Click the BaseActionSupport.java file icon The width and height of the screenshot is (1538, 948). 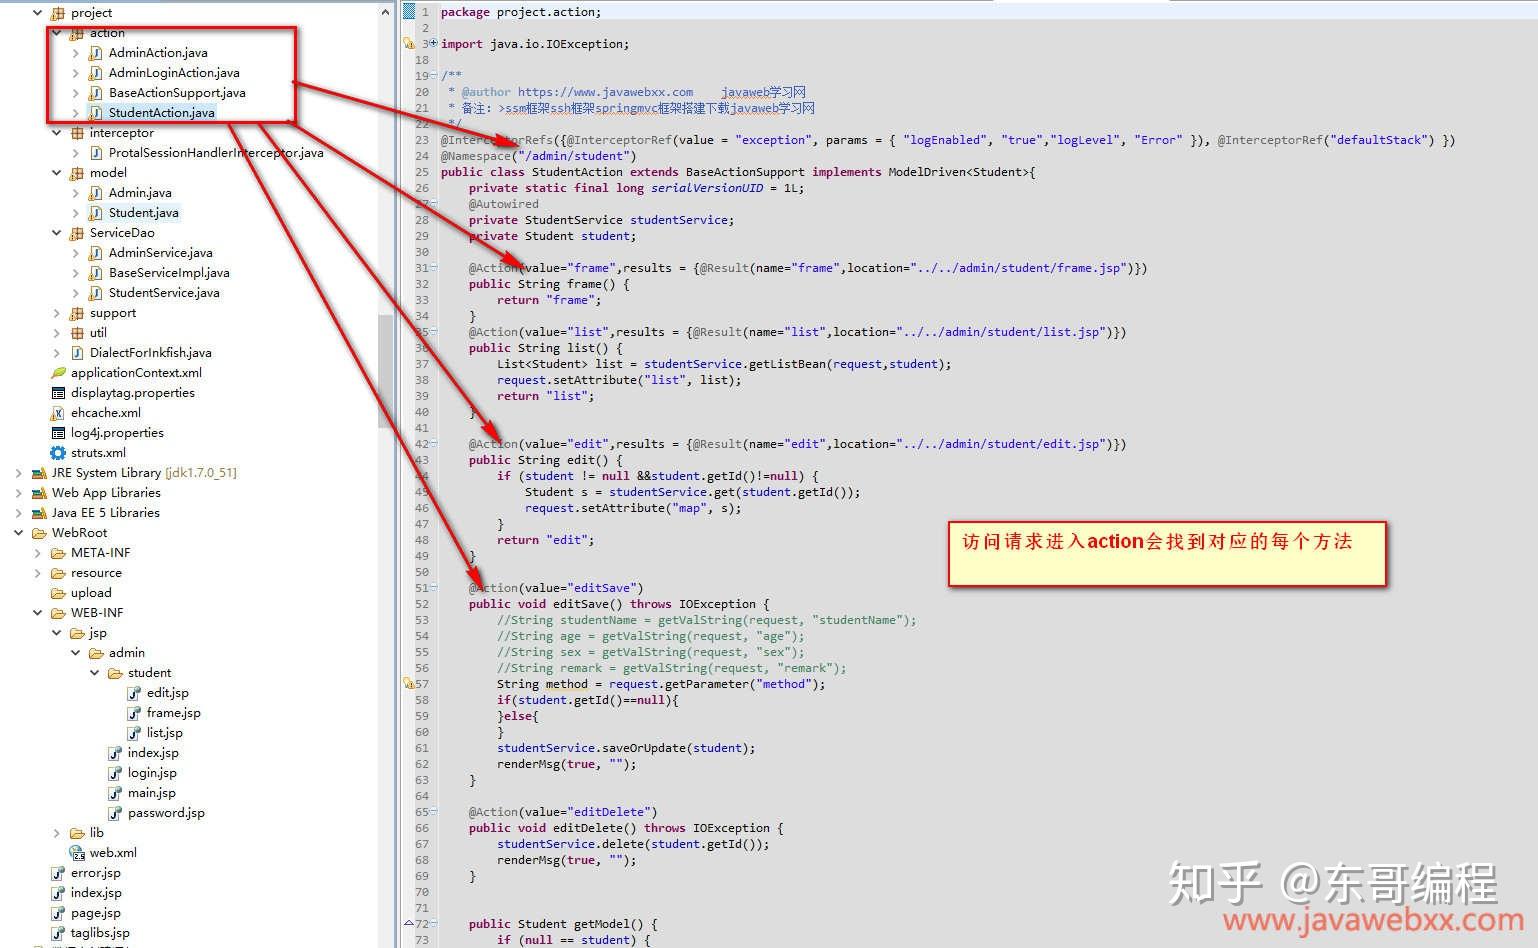[x=95, y=93]
